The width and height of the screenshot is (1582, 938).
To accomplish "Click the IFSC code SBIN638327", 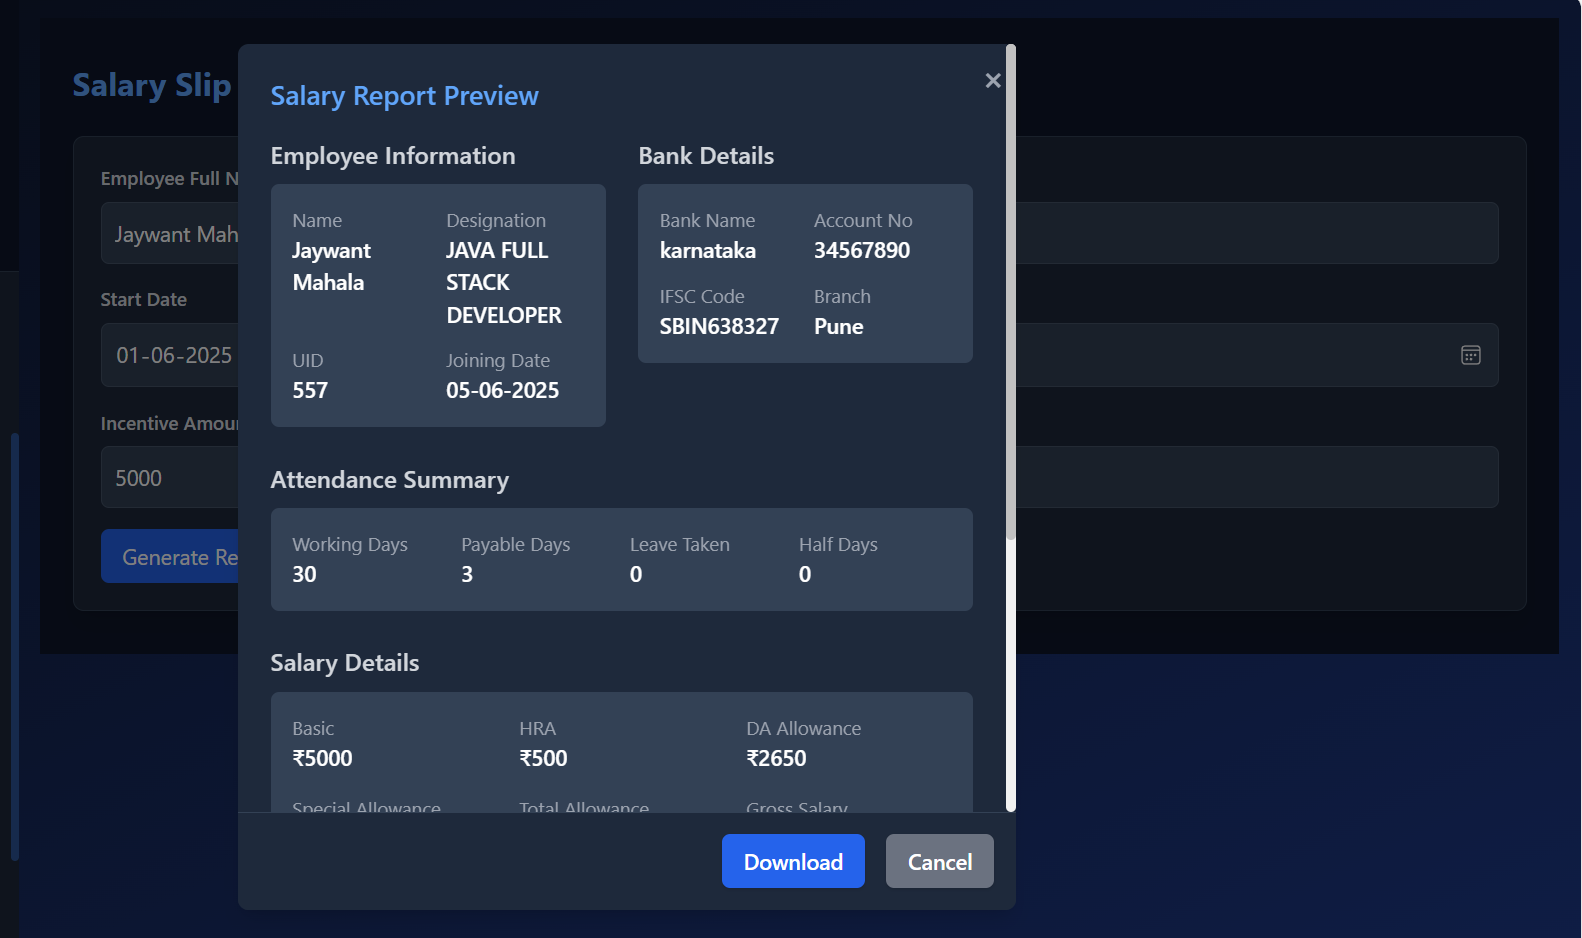I will [718, 327].
